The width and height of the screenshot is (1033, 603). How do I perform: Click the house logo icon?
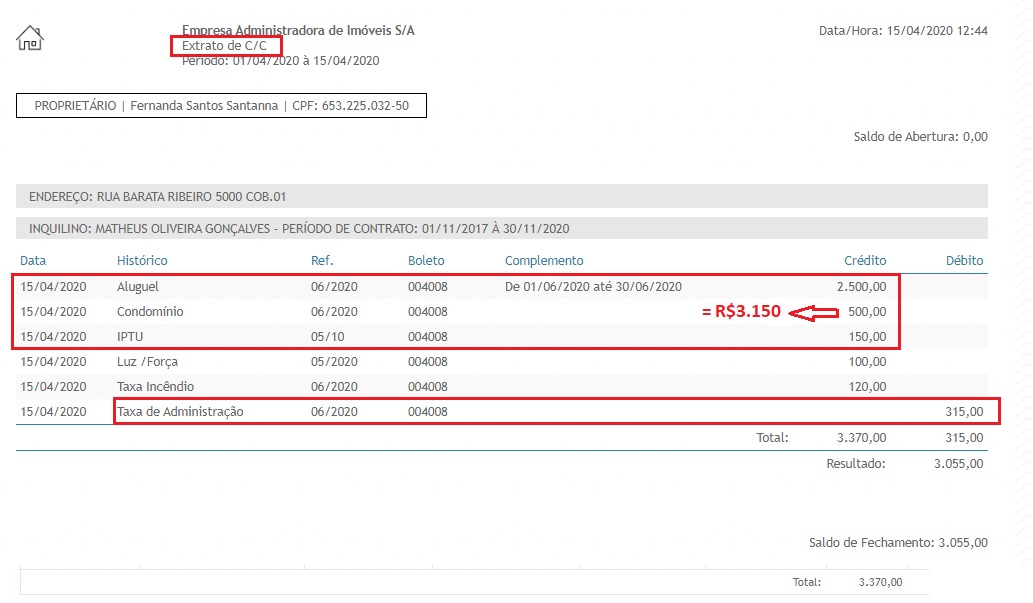pos(30,39)
